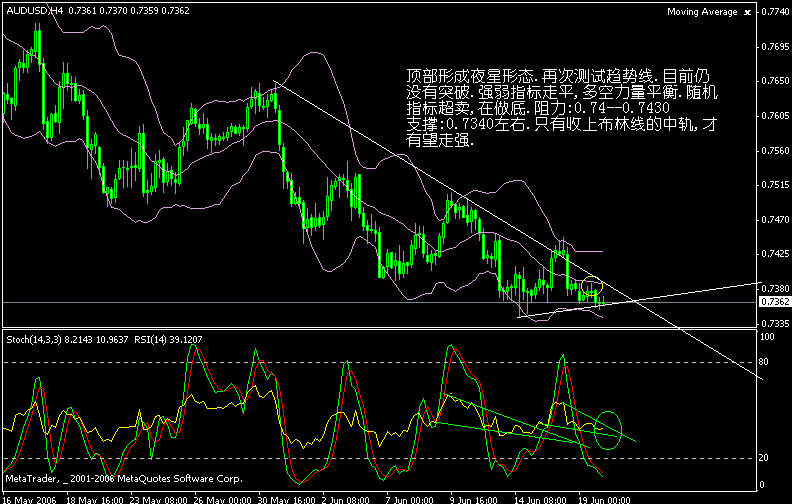Click the 0.7605 price axis label
This screenshot has width=792, height=504.
tap(775, 116)
